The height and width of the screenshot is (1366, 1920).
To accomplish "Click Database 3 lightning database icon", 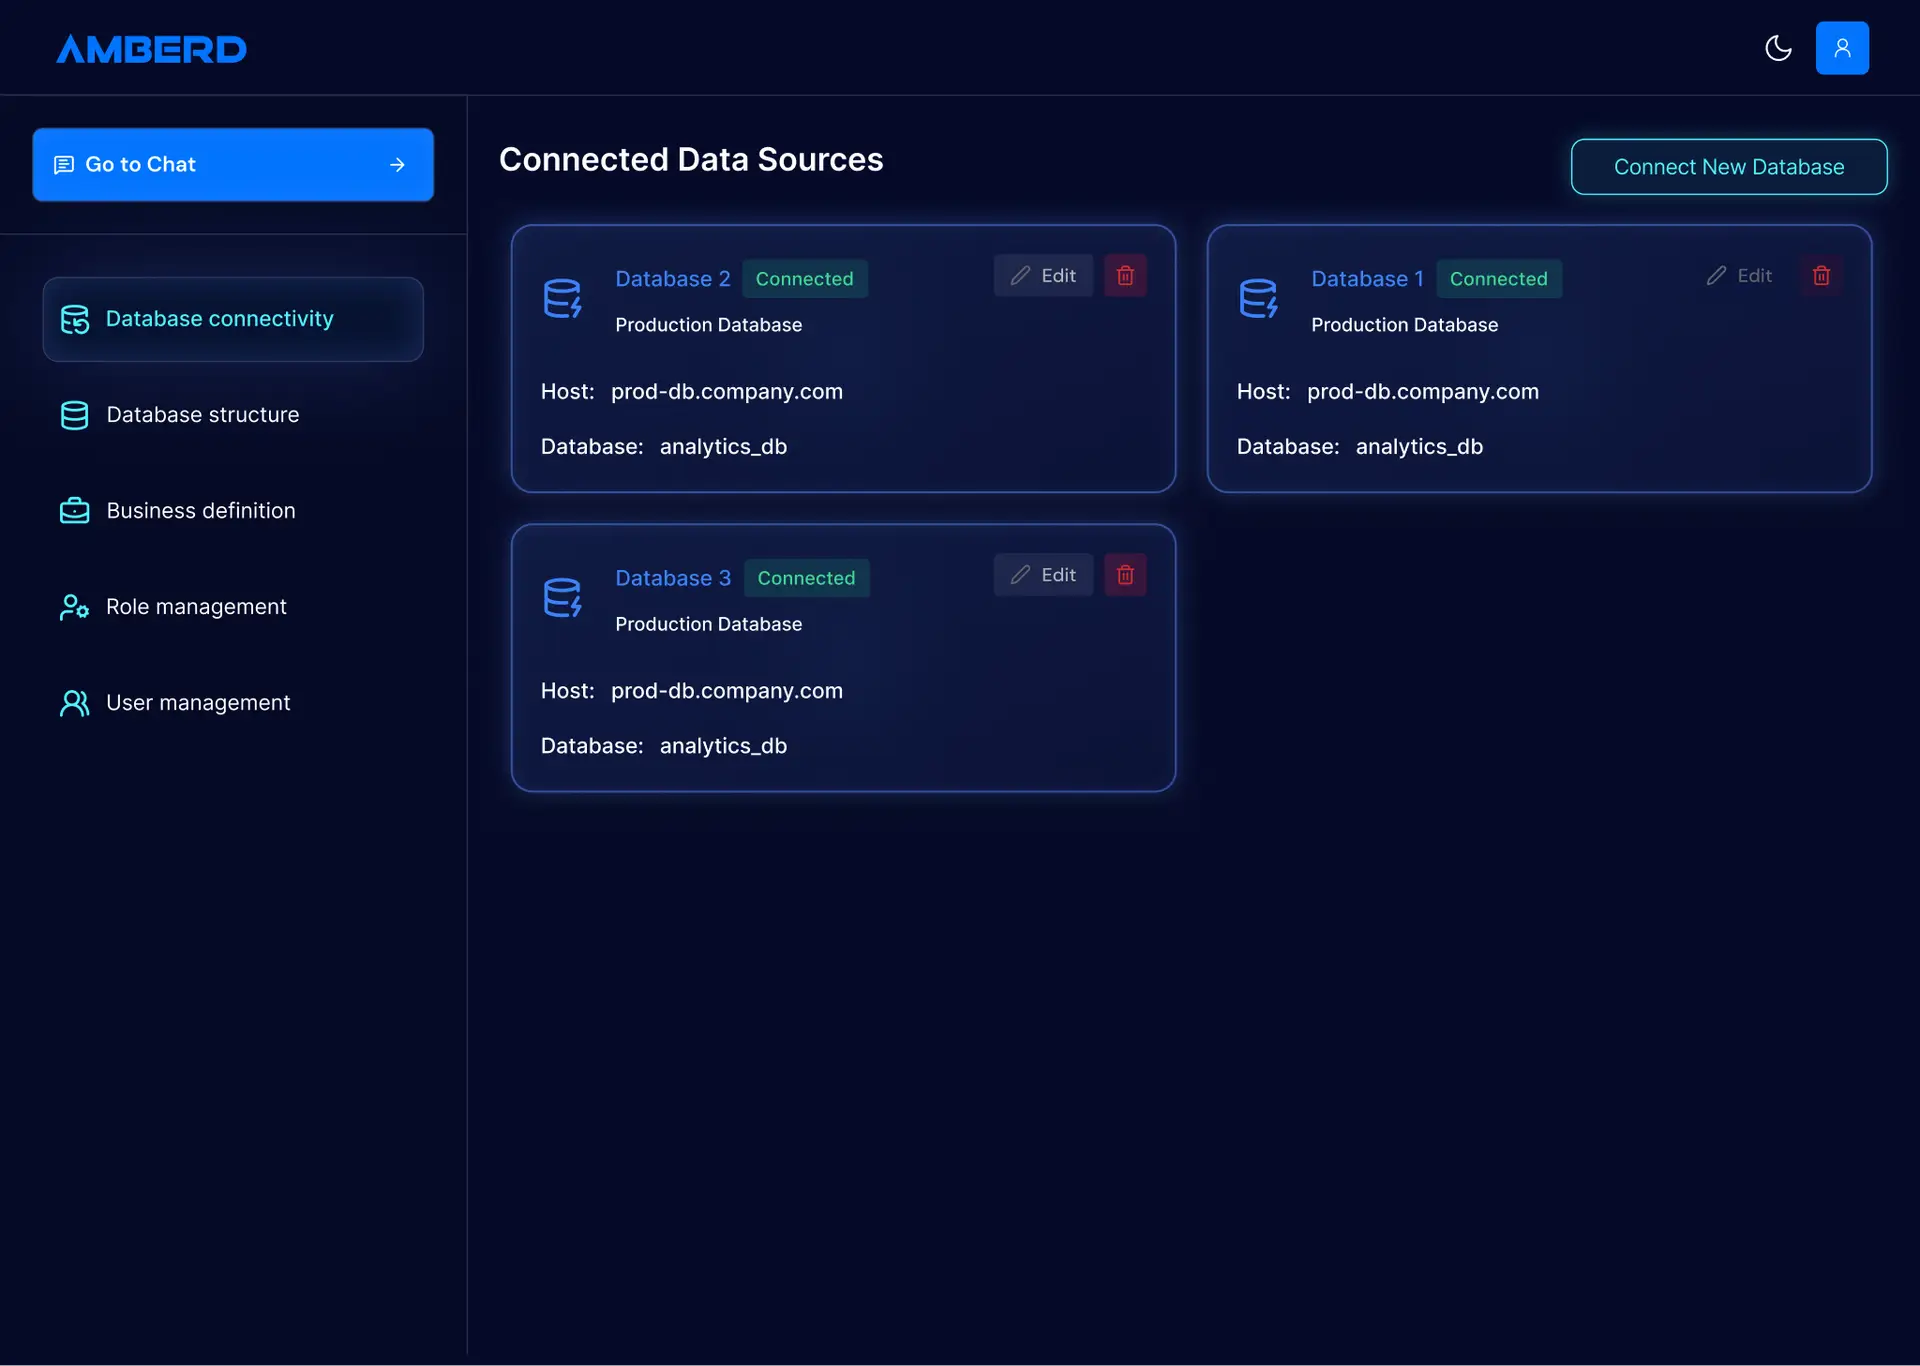I will coord(562,597).
